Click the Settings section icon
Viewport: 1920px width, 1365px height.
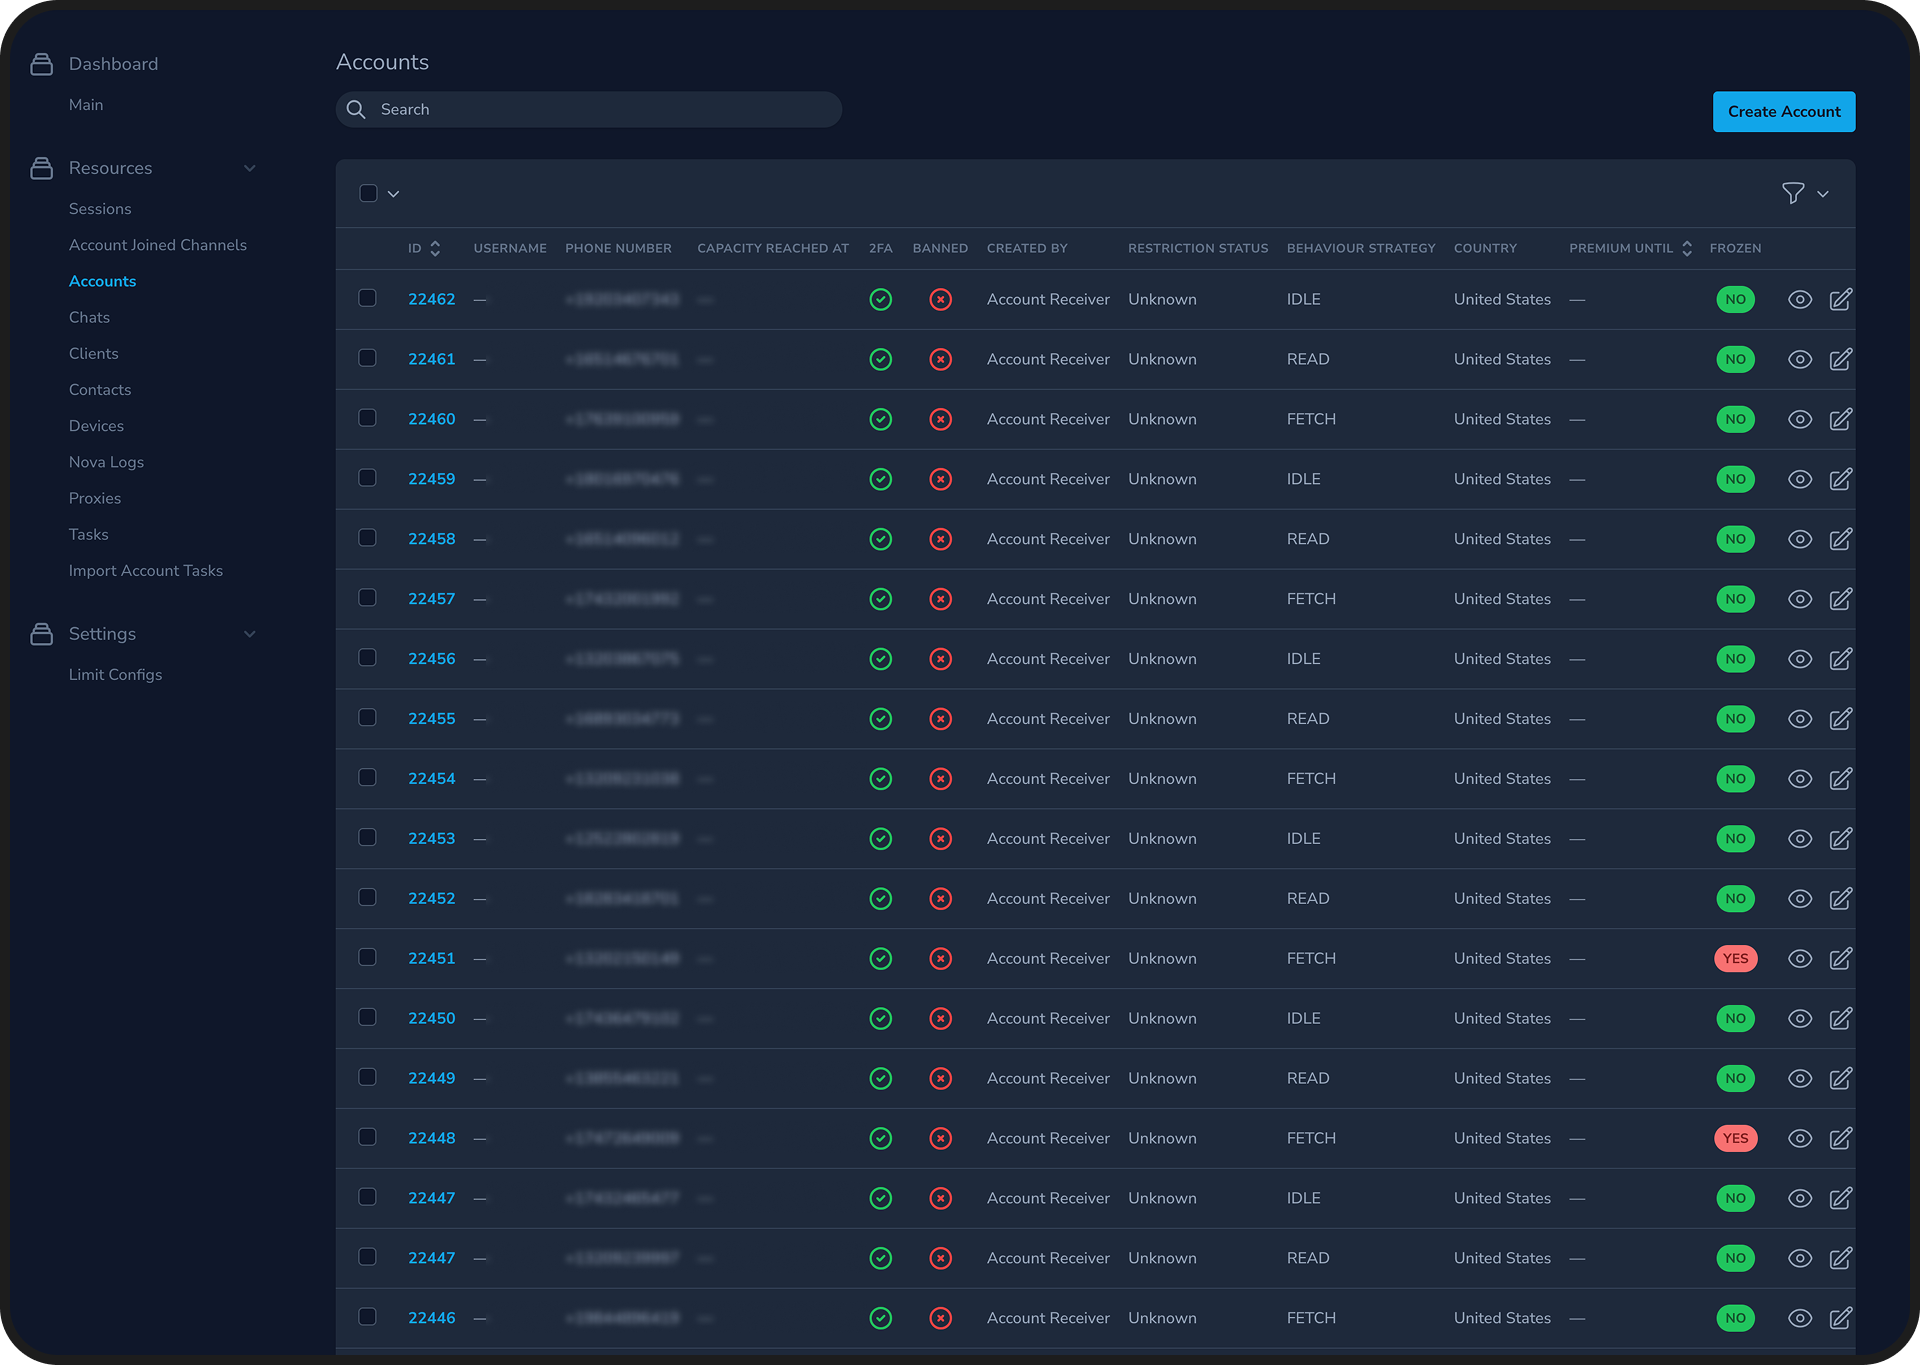click(41, 634)
